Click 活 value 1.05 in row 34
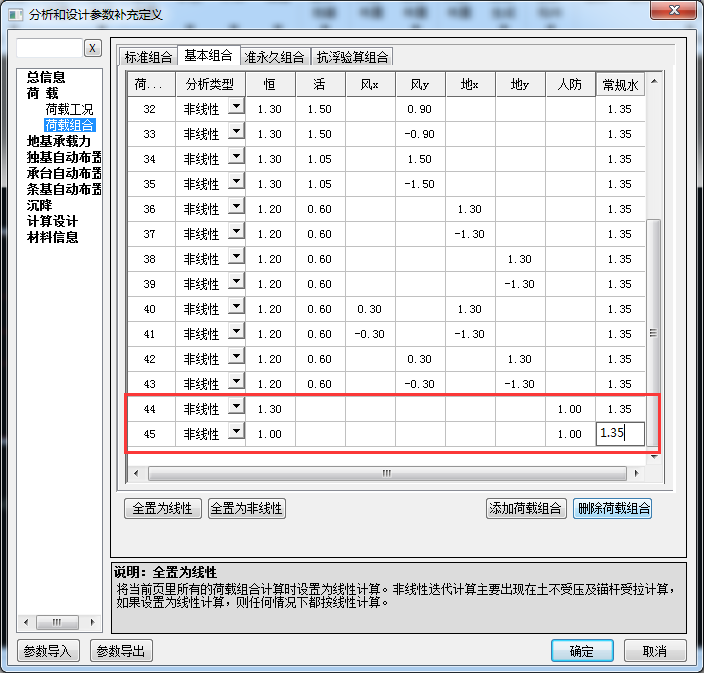Image resolution: width=704 pixels, height=673 pixels. (x=320, y=159)
